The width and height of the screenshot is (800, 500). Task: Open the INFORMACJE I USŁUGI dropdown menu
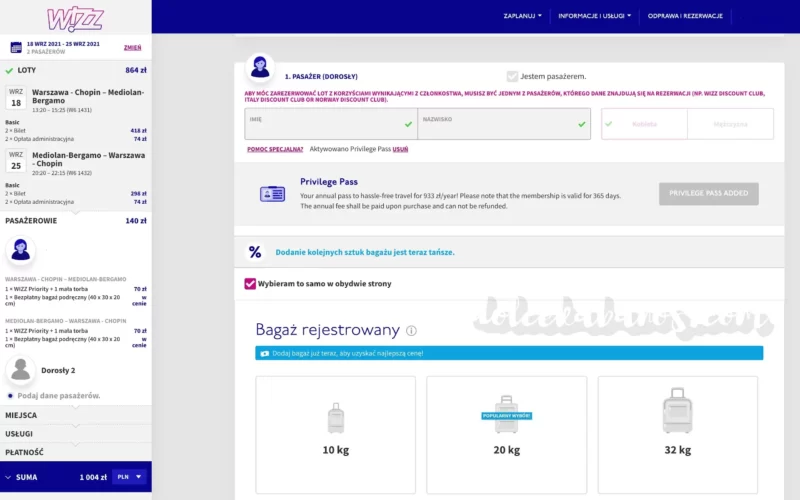[594, 16]
